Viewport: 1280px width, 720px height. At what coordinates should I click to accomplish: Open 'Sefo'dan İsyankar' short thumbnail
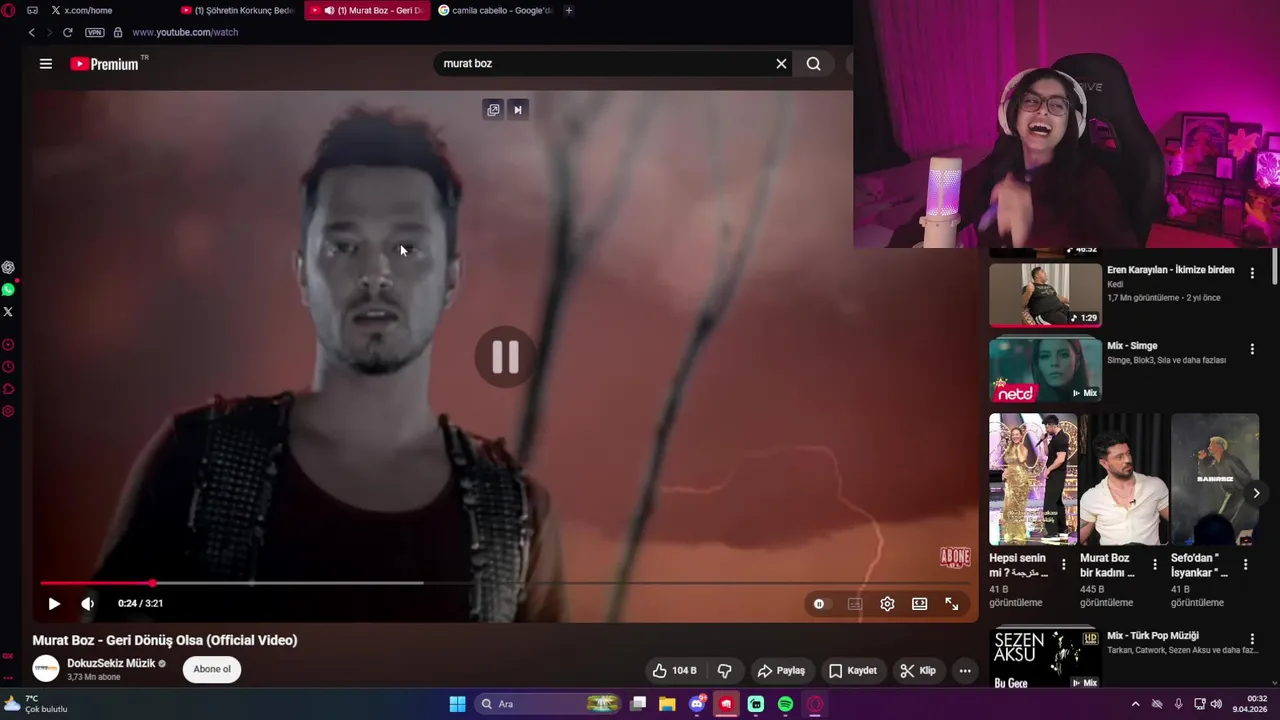1215,480
